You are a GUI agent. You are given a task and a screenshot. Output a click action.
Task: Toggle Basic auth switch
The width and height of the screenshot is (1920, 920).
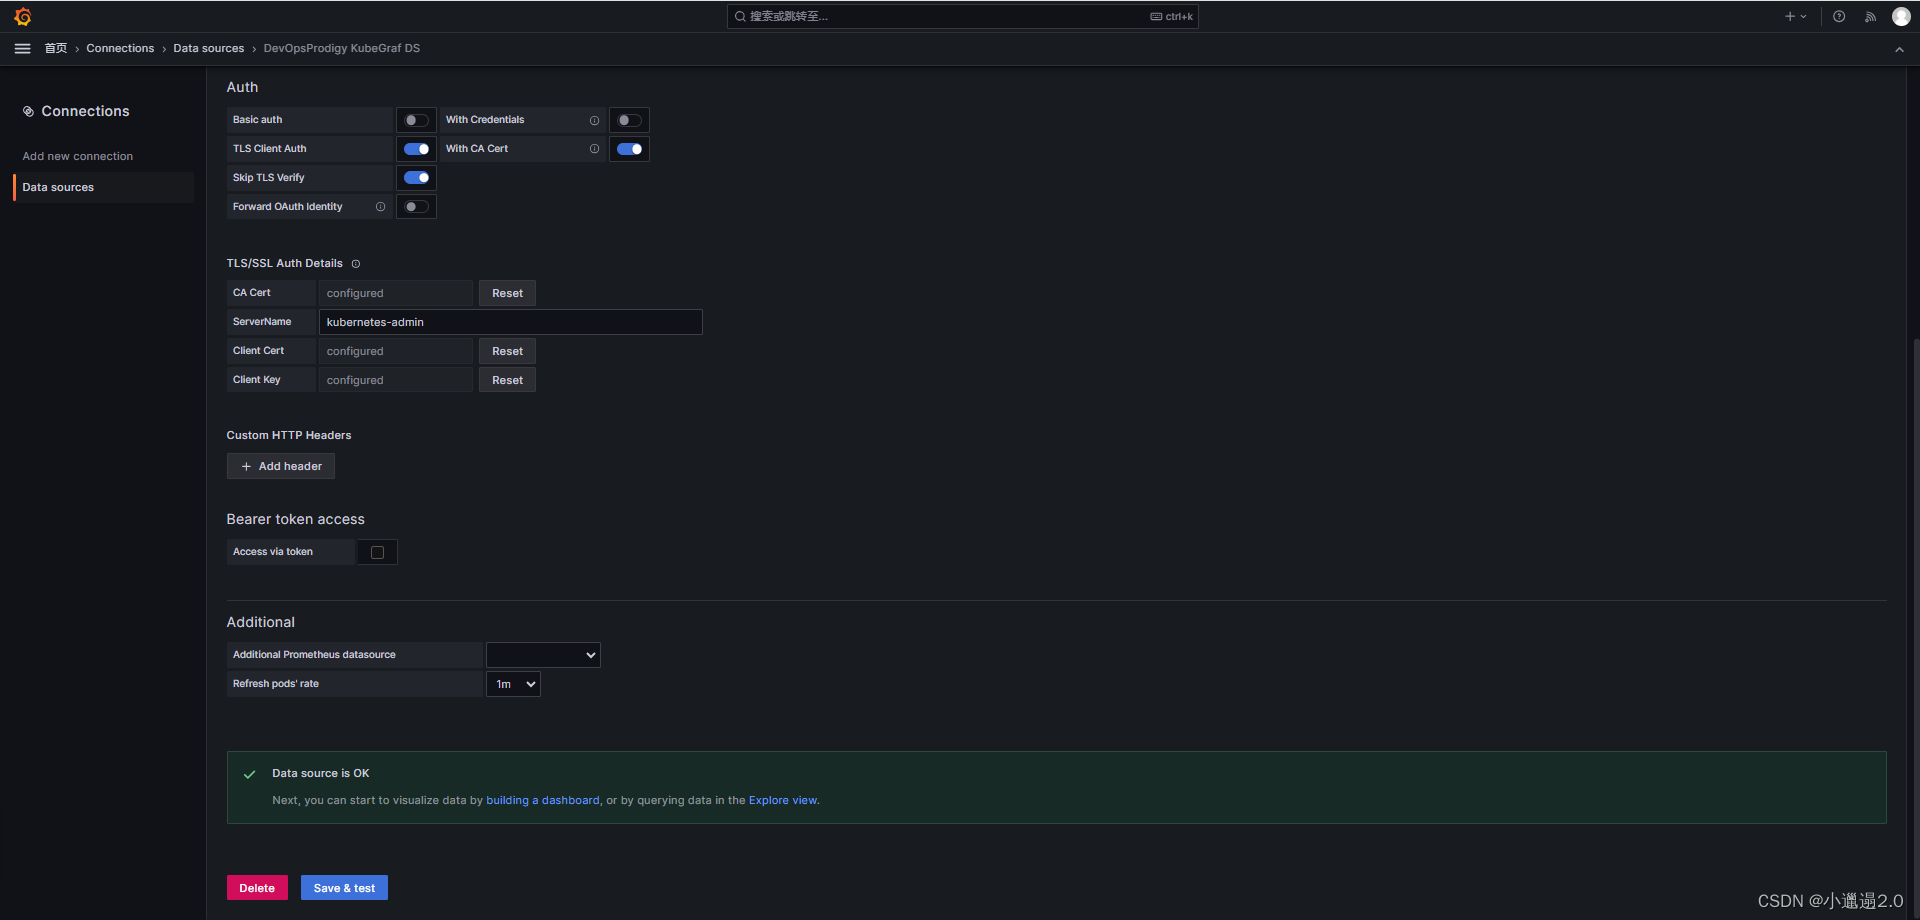coord(416,120)
